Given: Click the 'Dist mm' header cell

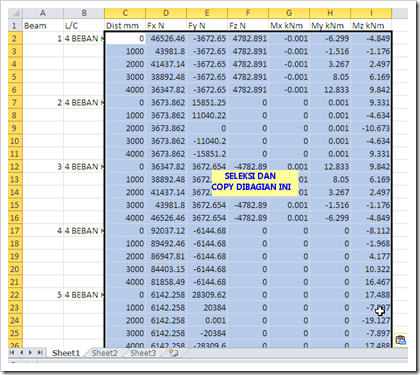Looking at the screenshot, I should click(125, 26).
